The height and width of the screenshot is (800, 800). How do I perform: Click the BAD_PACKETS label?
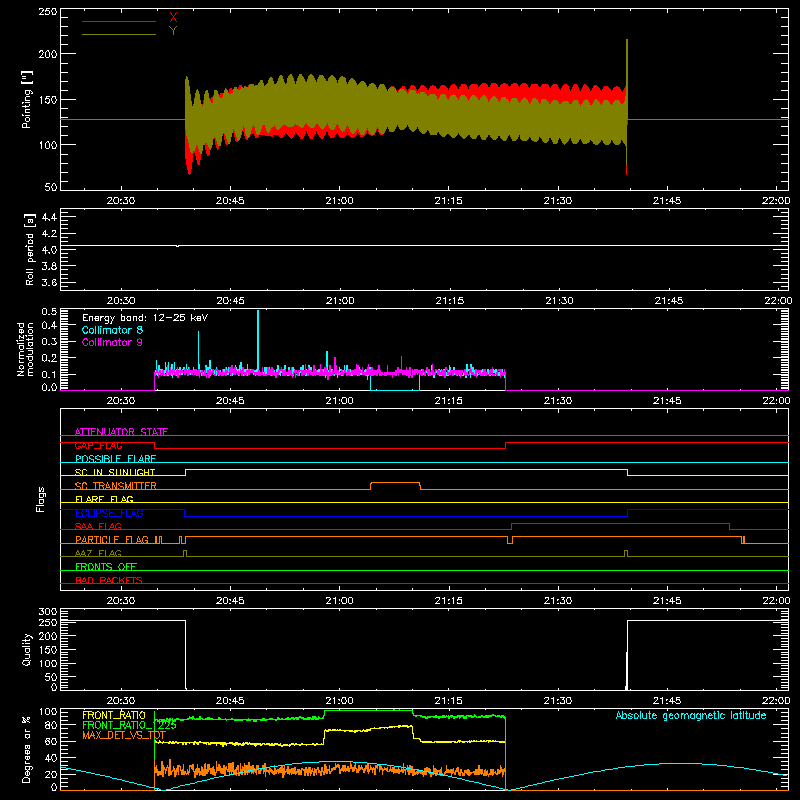point(109,580)
